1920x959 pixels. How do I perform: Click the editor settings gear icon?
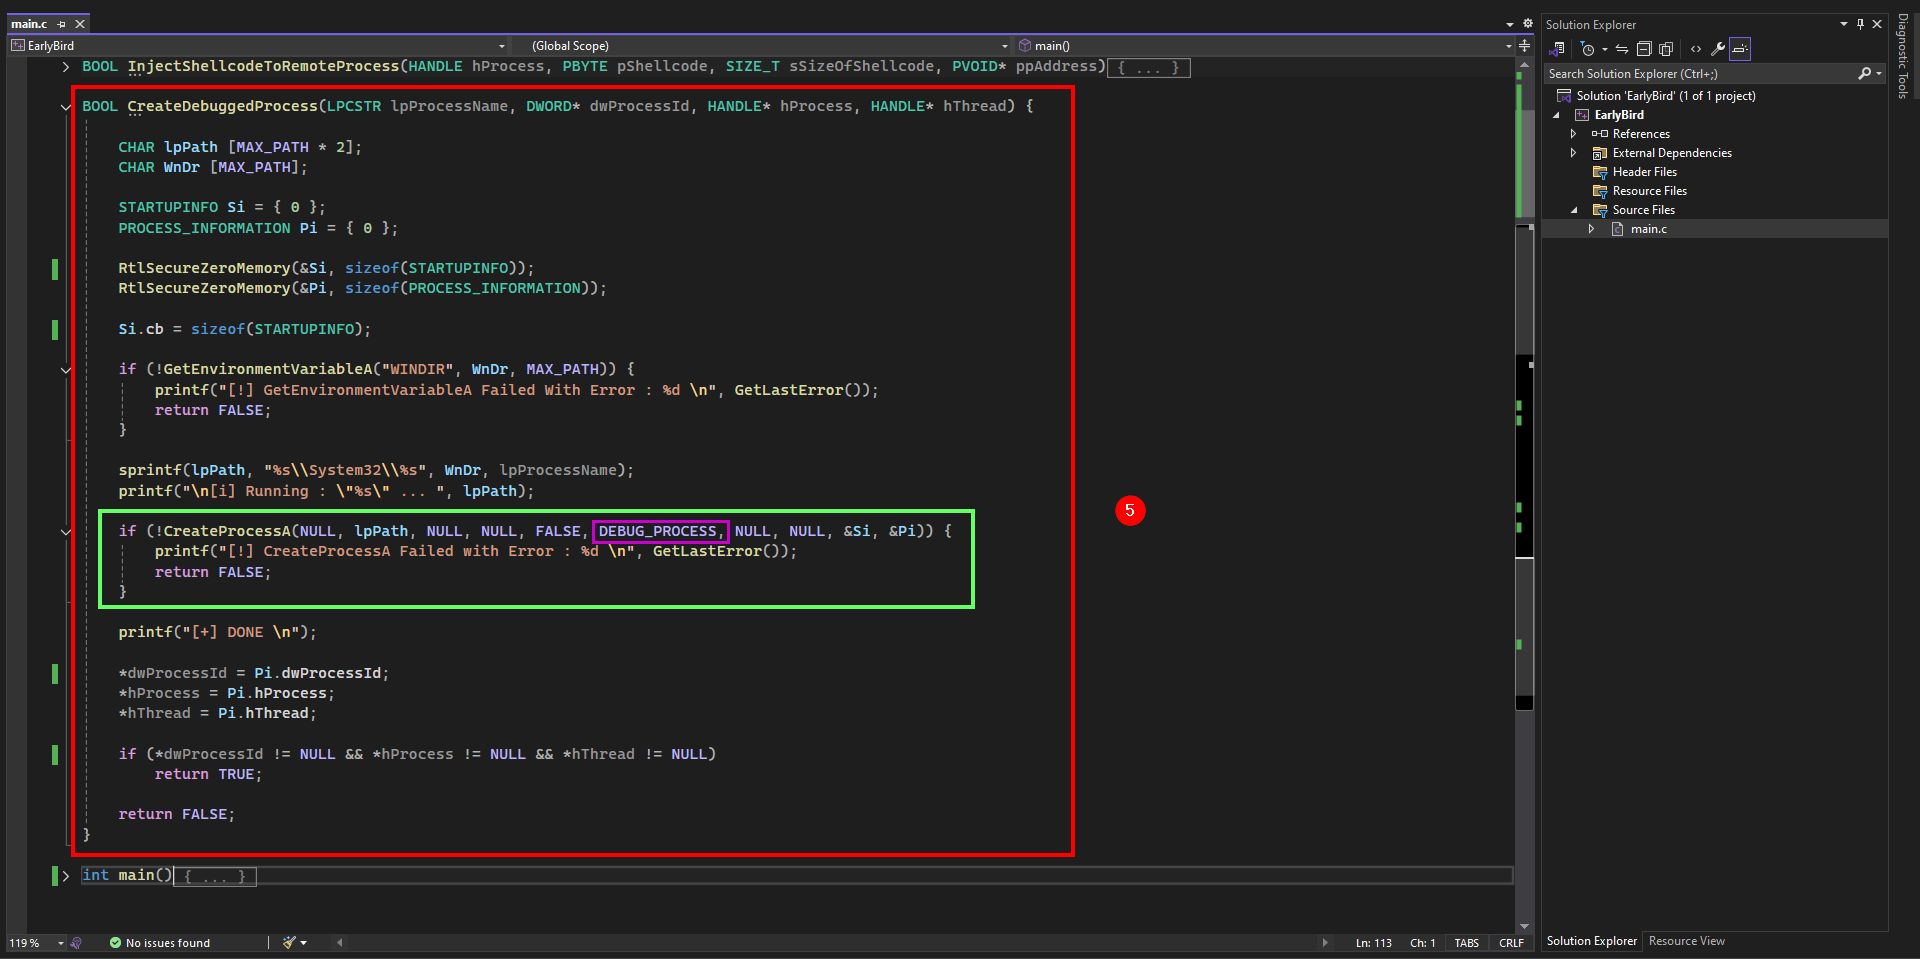1528,23
